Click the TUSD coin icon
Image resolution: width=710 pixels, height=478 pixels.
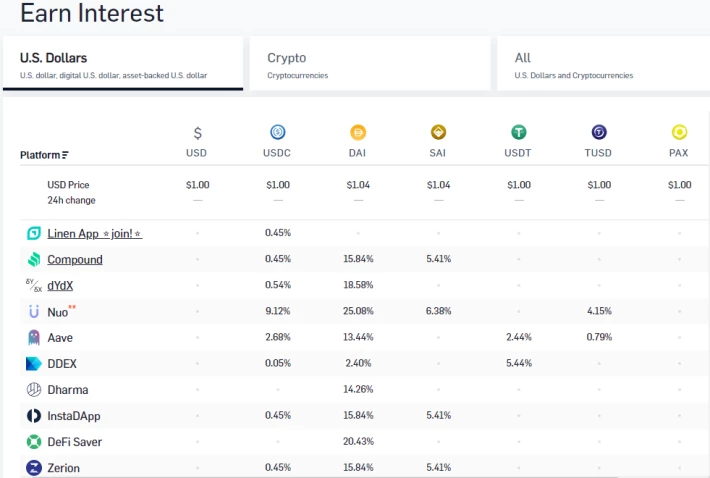(x=599, y=132)
